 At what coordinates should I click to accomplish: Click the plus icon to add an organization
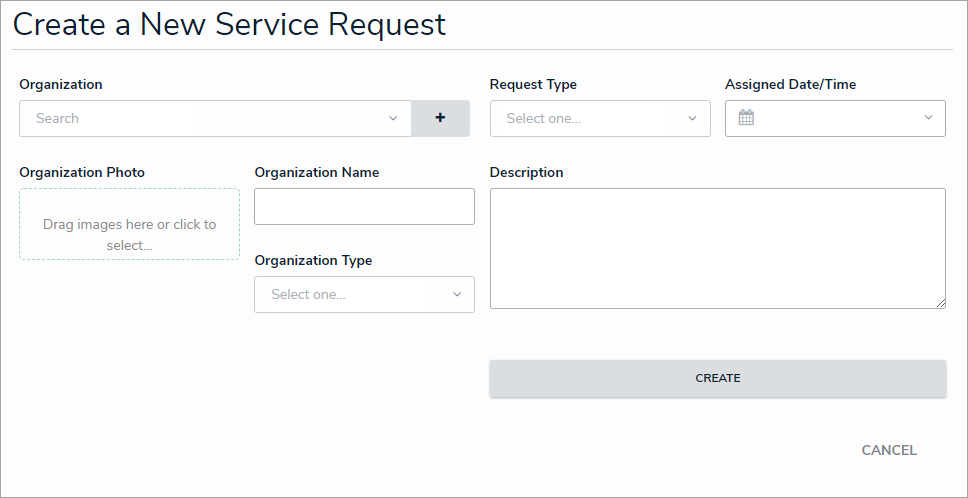point(440,118)
